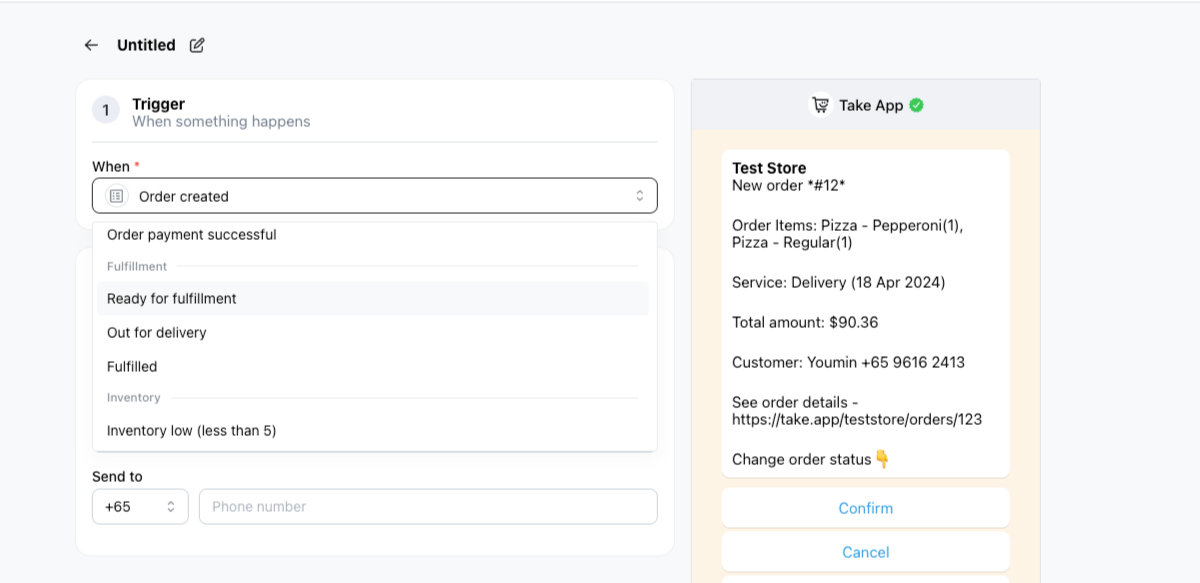Select Inventory low (less than 5)
The image size is (1200, 583).
[373, 431]
